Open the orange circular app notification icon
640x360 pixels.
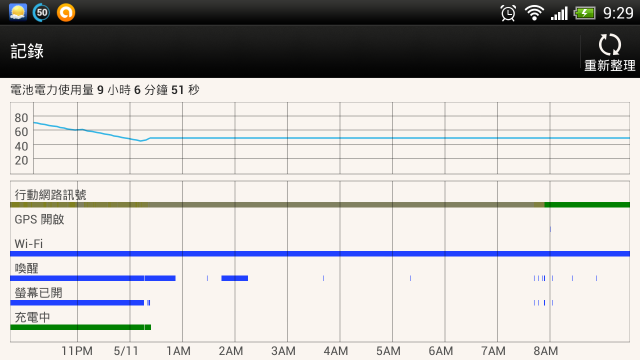click(66, 12)
